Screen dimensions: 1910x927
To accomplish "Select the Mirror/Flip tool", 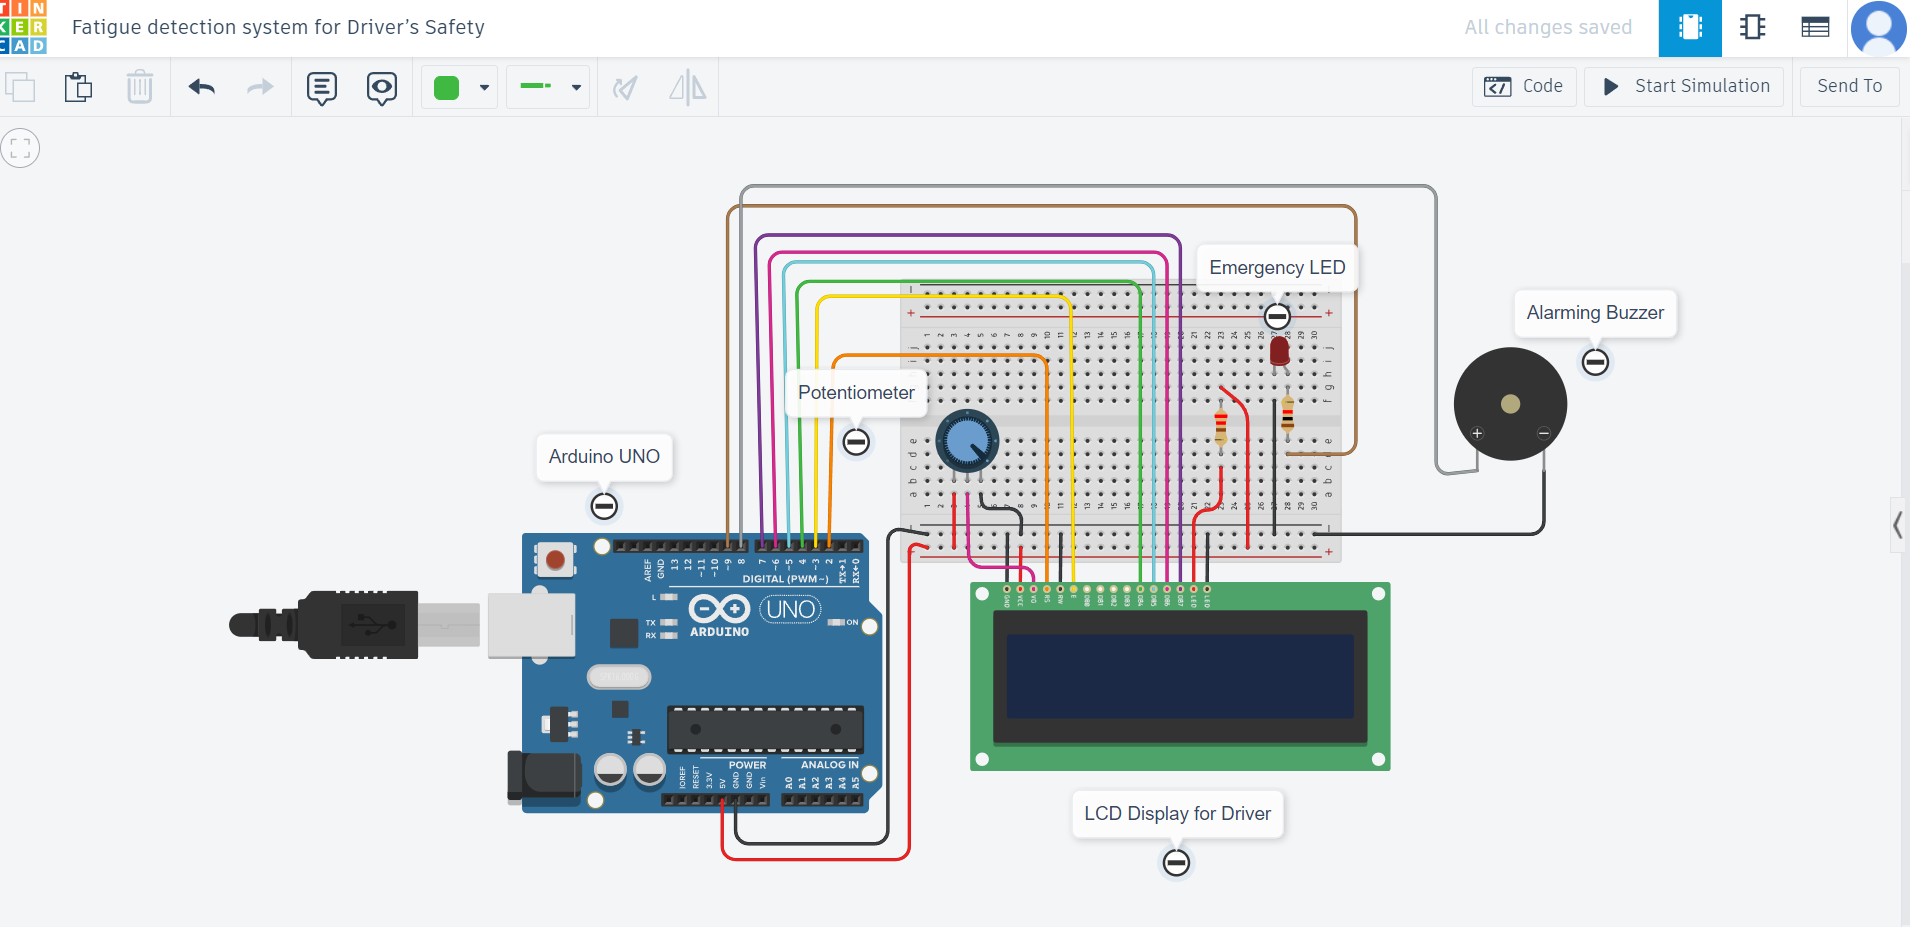I will 685,87.
